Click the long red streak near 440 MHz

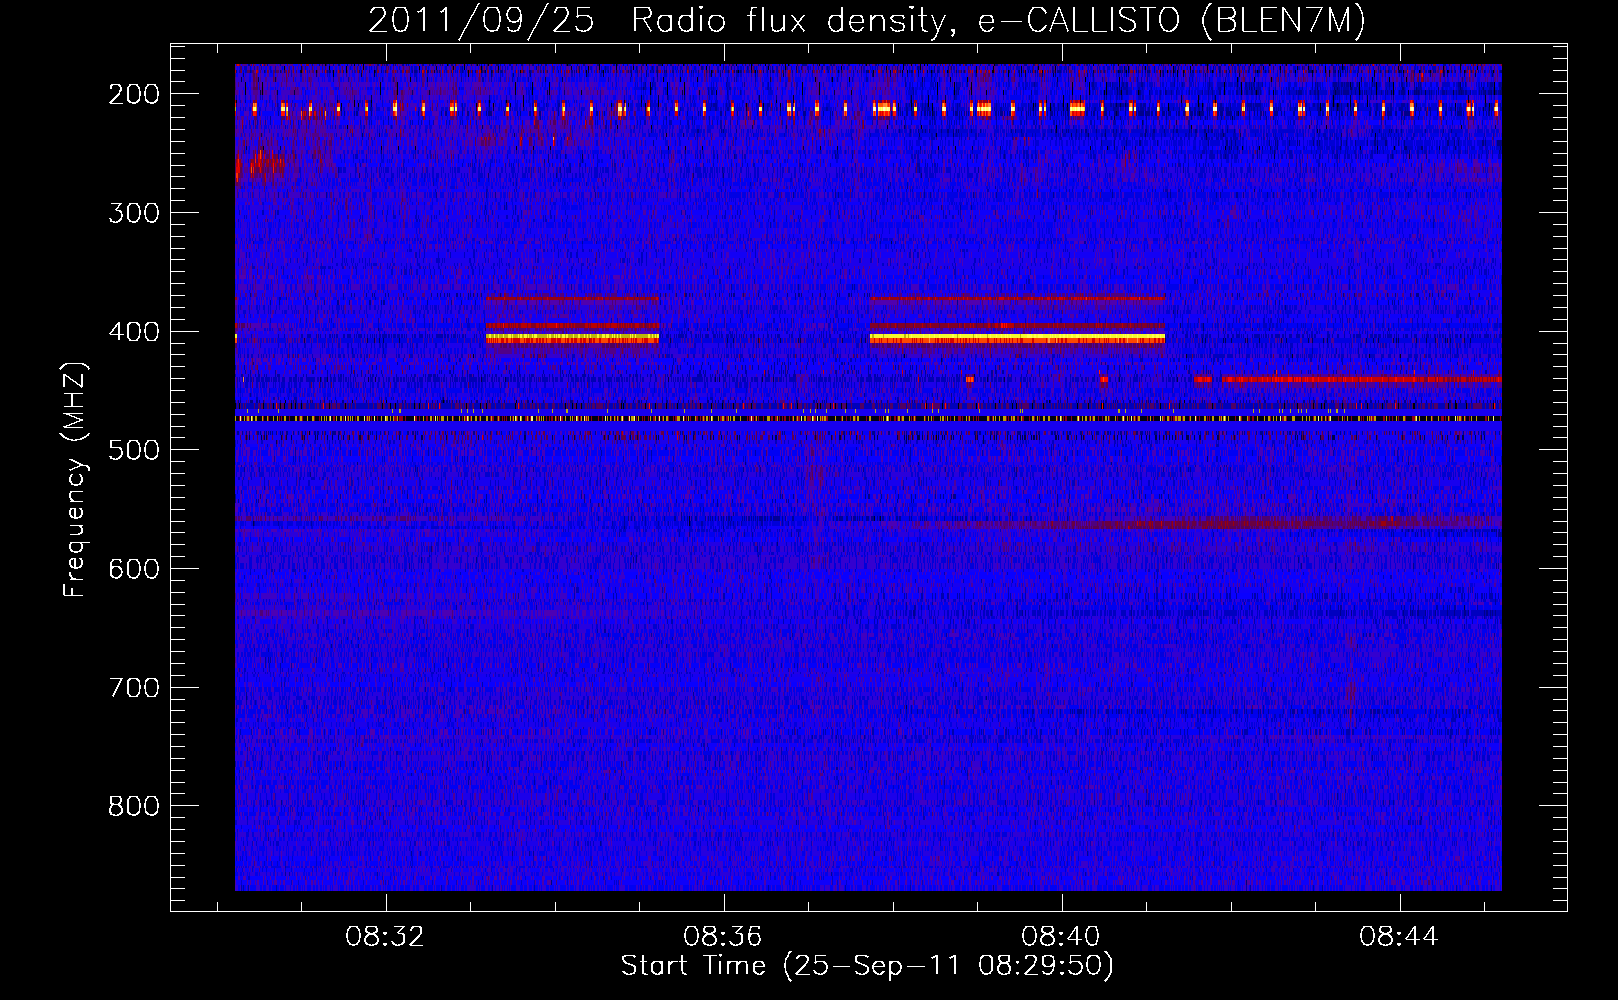pyautogui.click(x=1361, y=379)
